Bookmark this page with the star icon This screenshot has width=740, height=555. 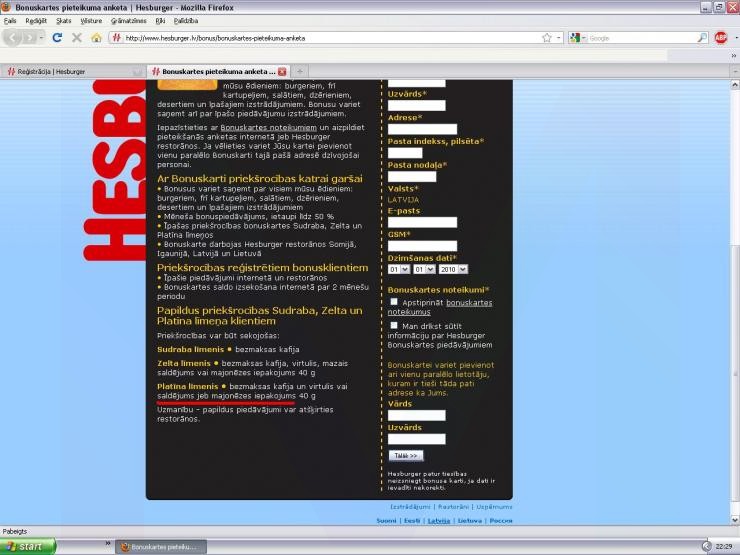point(546,38)
